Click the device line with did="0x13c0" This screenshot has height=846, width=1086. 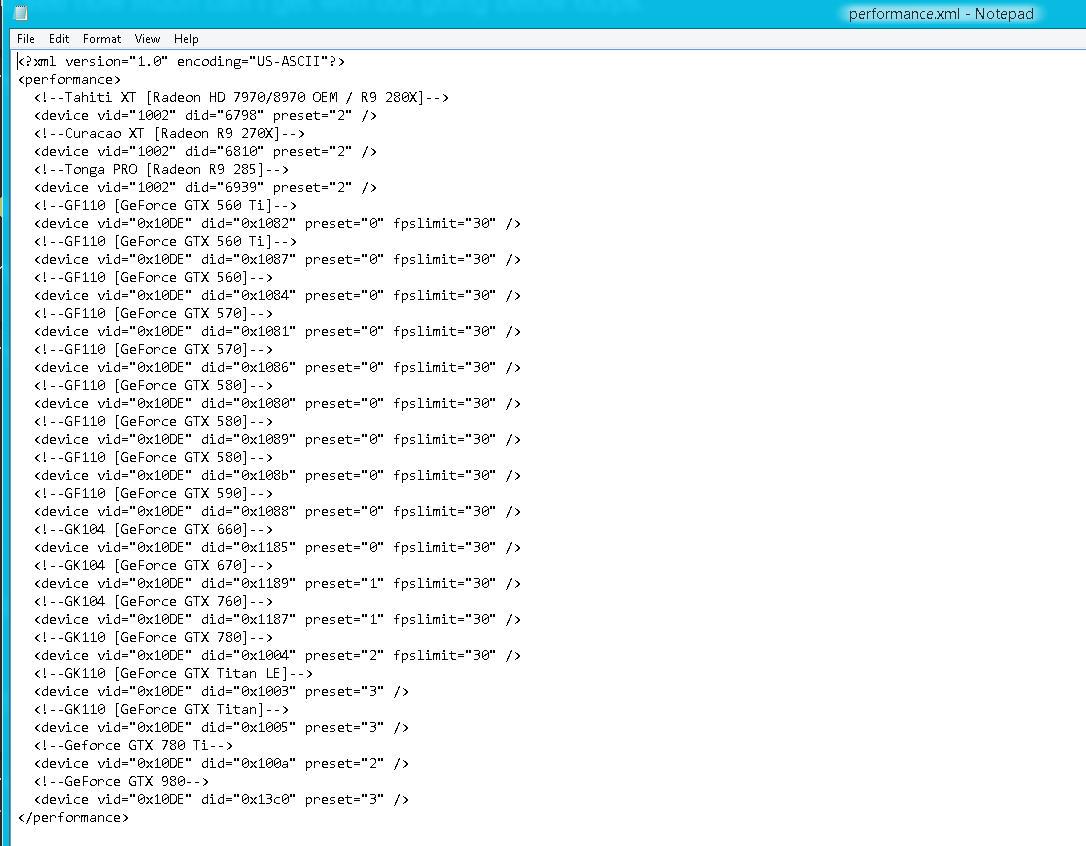221,800
